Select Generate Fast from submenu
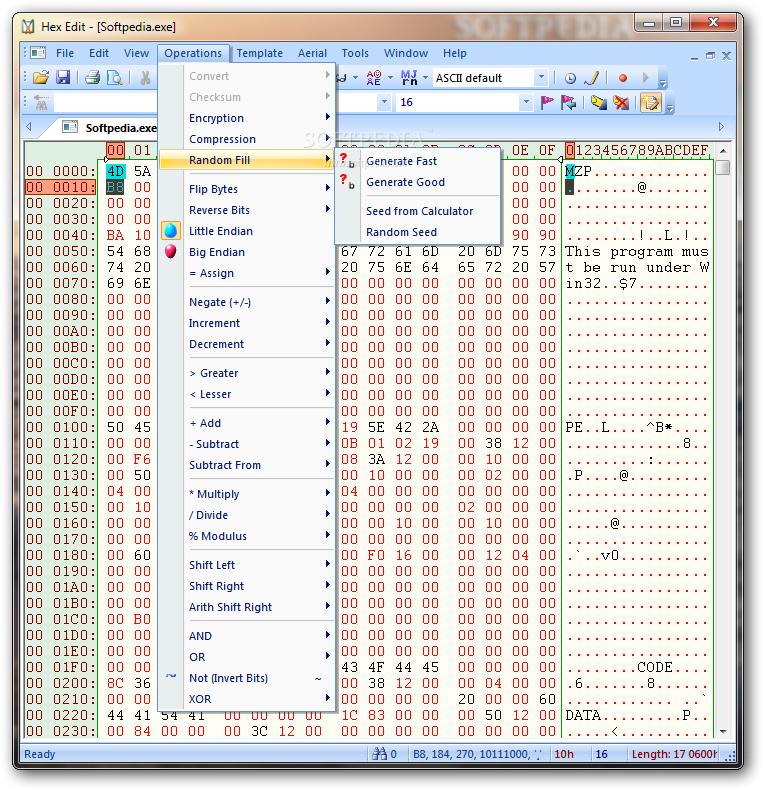 point(418,161)
